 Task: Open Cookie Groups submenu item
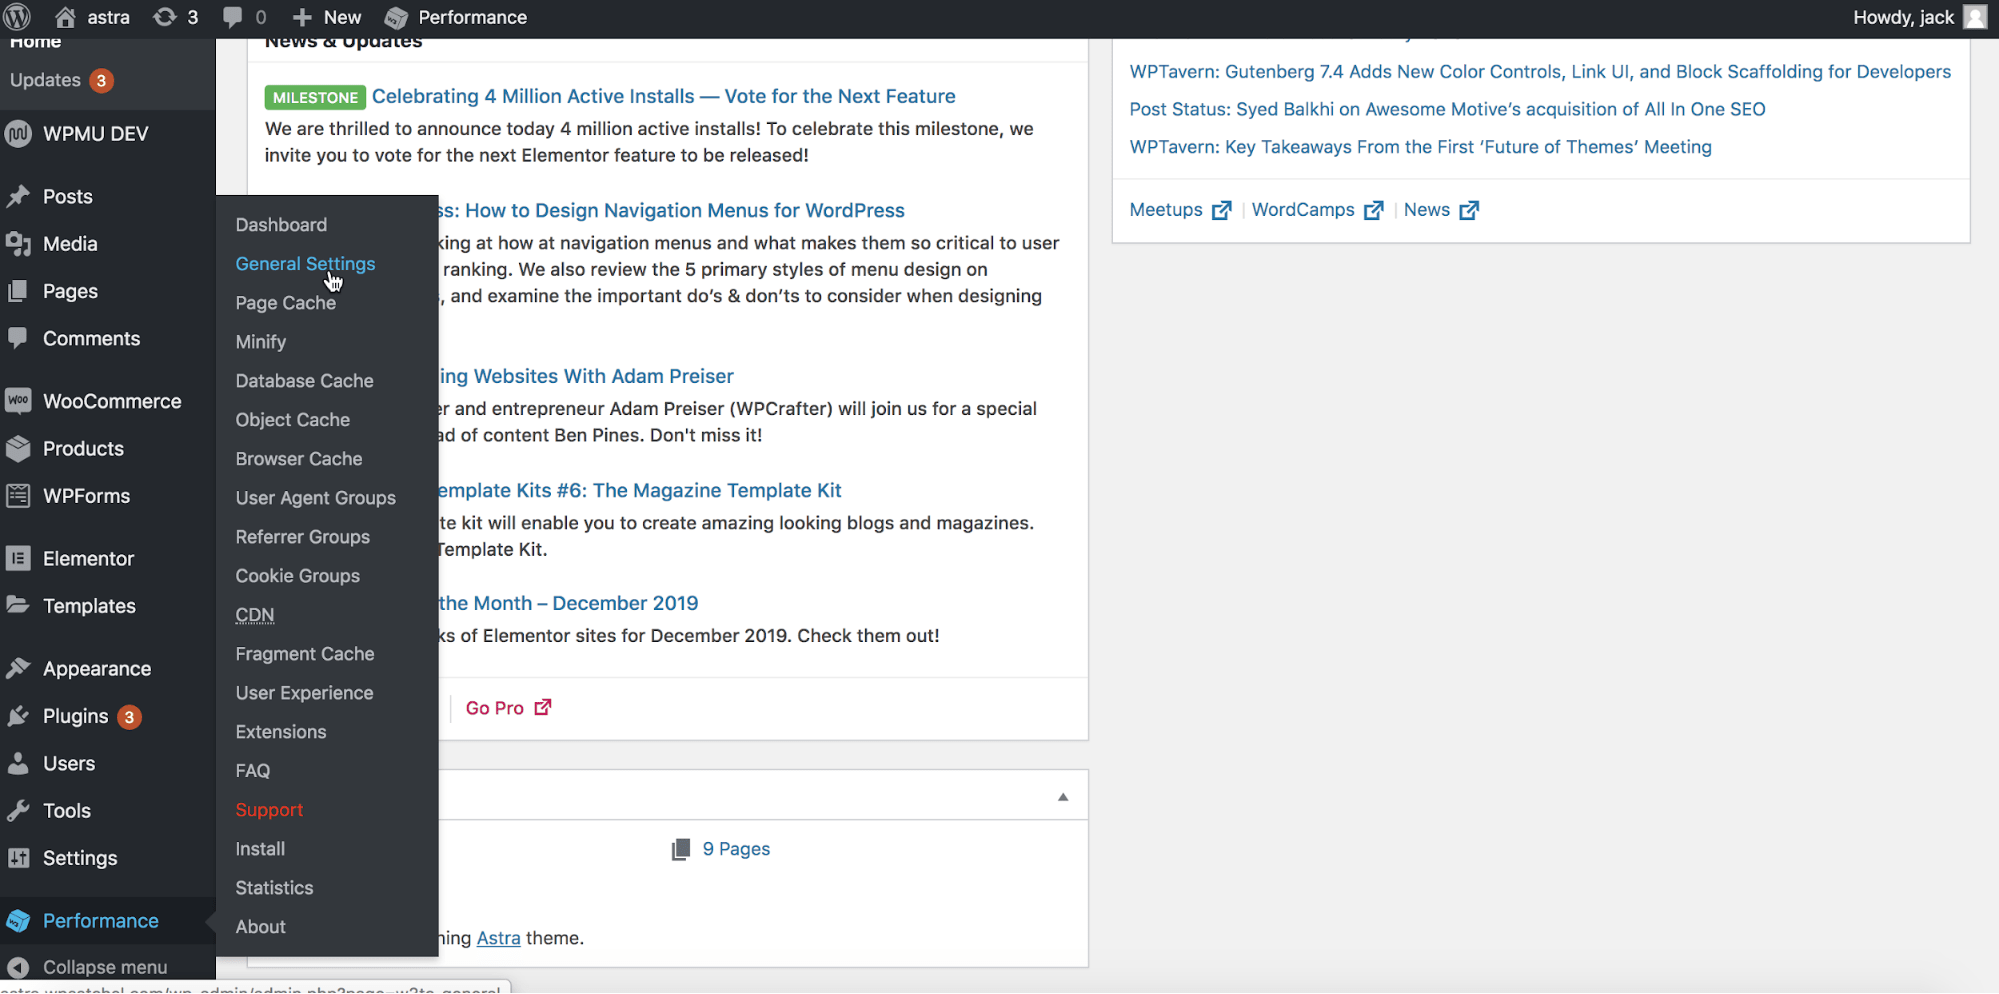[x=297, y=576]
